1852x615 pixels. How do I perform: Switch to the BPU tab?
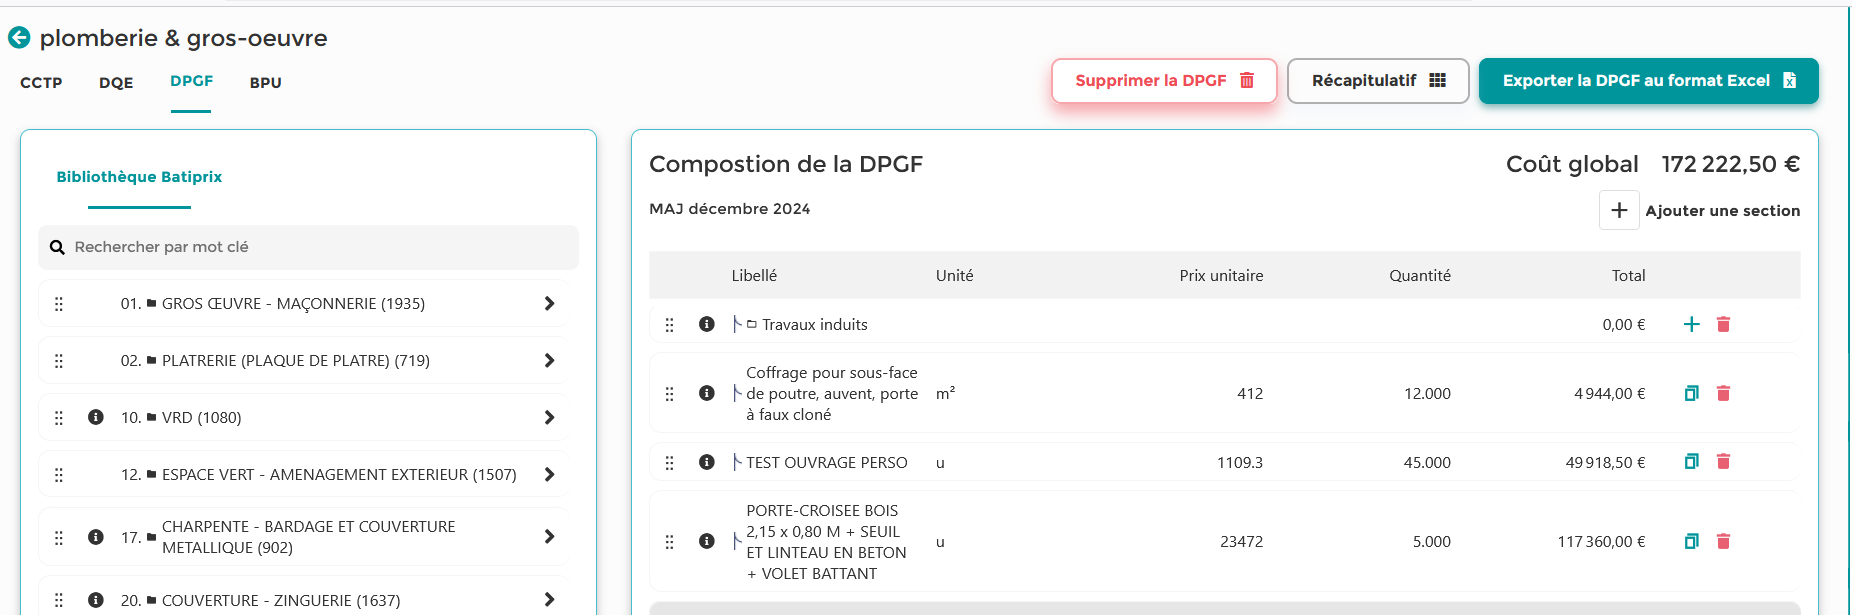[266, 83]
